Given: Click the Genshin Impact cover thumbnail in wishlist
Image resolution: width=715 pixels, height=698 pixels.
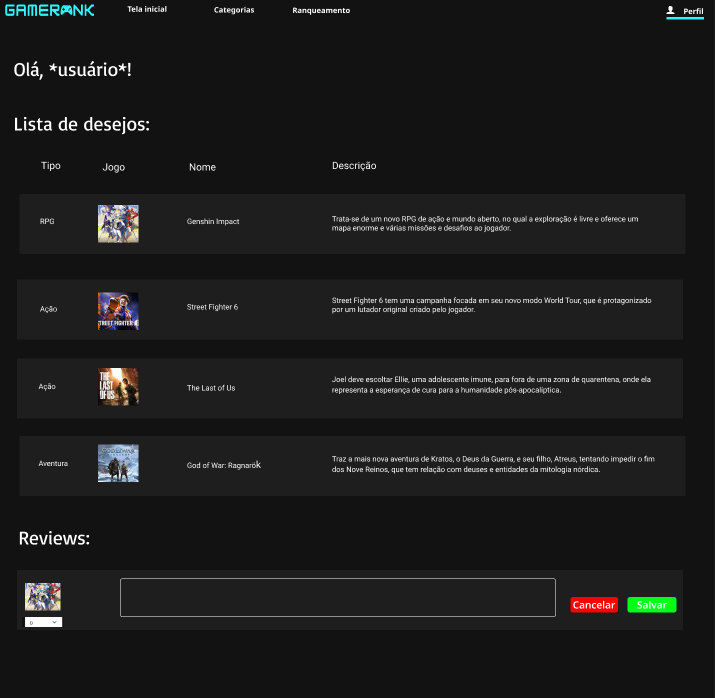Looking at the screenshot, I should coord(118,223).
